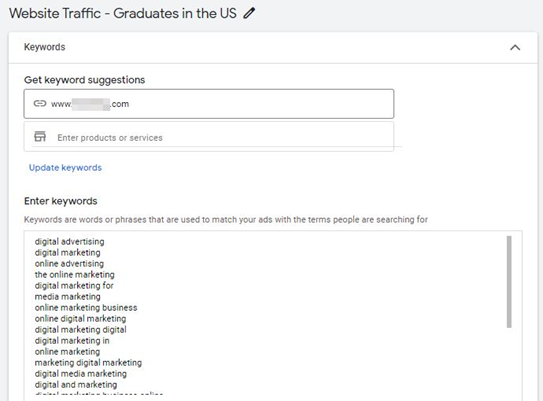Click the 'Enter products or services' field

click(209, 137)
